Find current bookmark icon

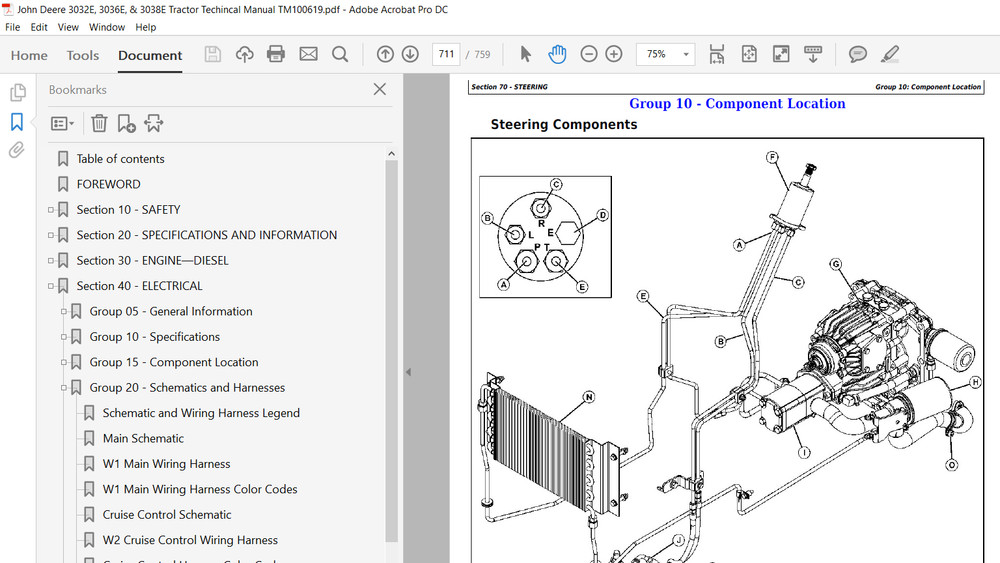(x=154, y=123)
